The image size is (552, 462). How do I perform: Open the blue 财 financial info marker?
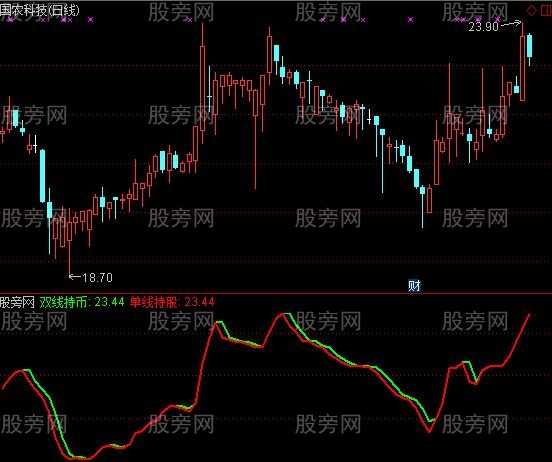point(414,285)
